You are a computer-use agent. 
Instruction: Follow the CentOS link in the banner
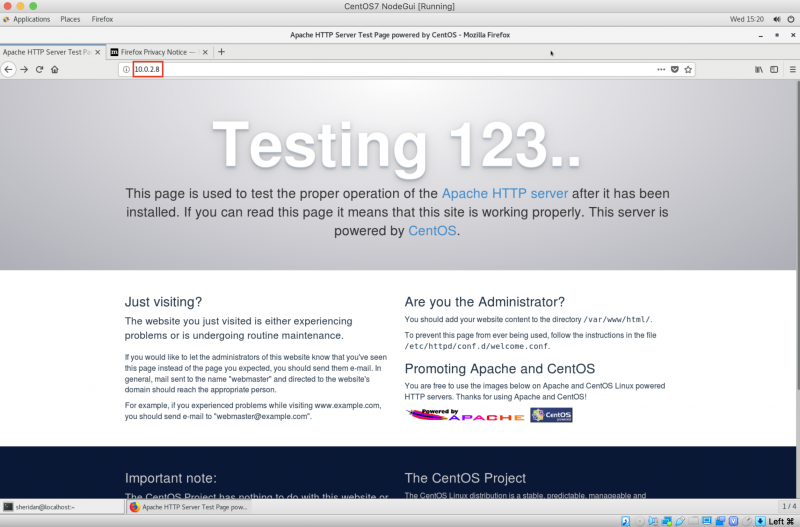coord(432,231)
